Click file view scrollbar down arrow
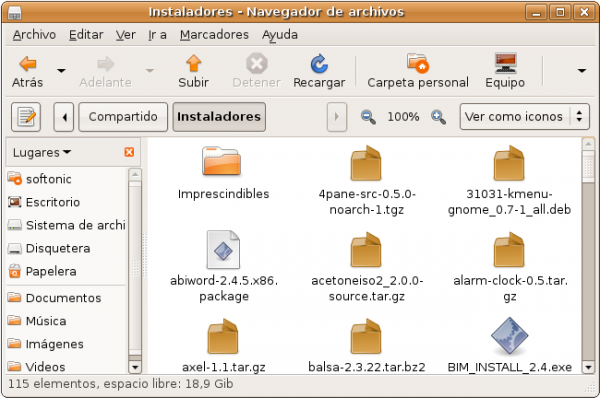This screenshot has width=600, height=398. click(x=588, y=367)
